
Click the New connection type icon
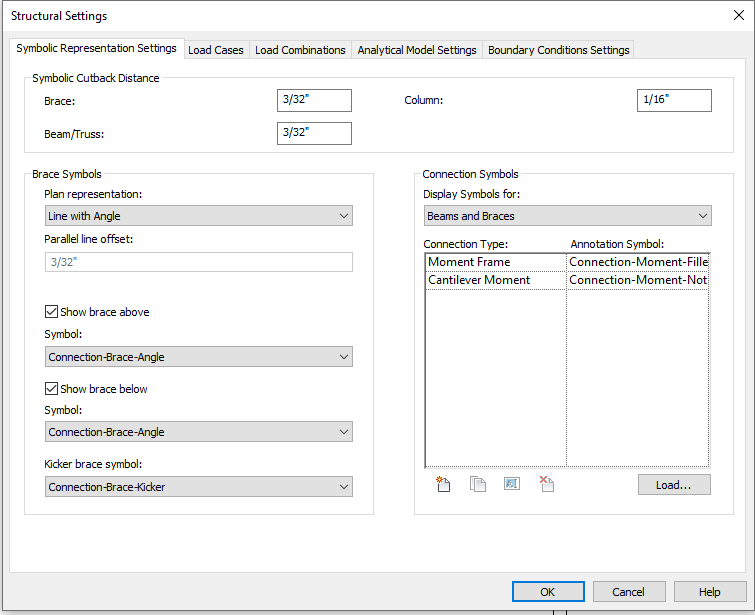pyautogui.click(x=443, y=484)
